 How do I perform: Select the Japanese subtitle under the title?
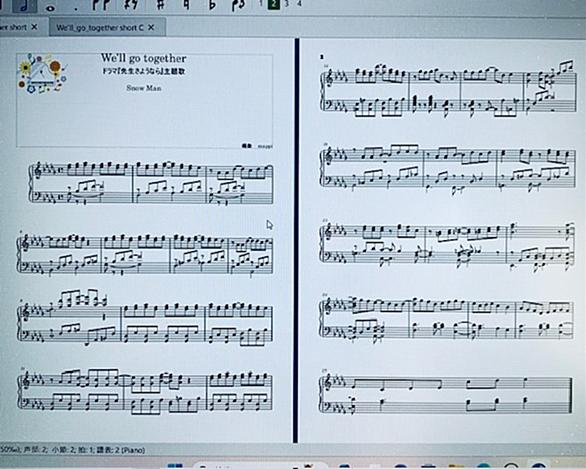click(x=144, y=71)
